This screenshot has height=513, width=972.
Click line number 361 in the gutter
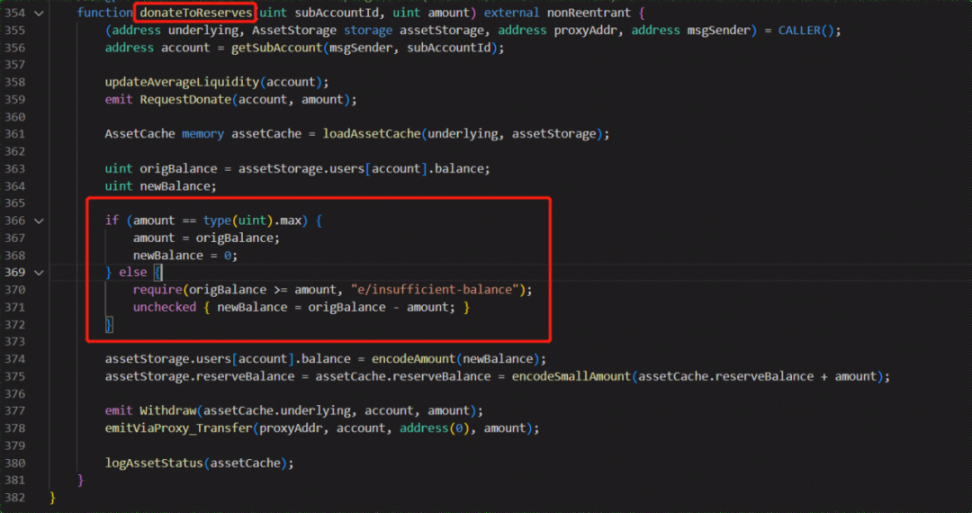pyautogui.click(x=15, y=134)
